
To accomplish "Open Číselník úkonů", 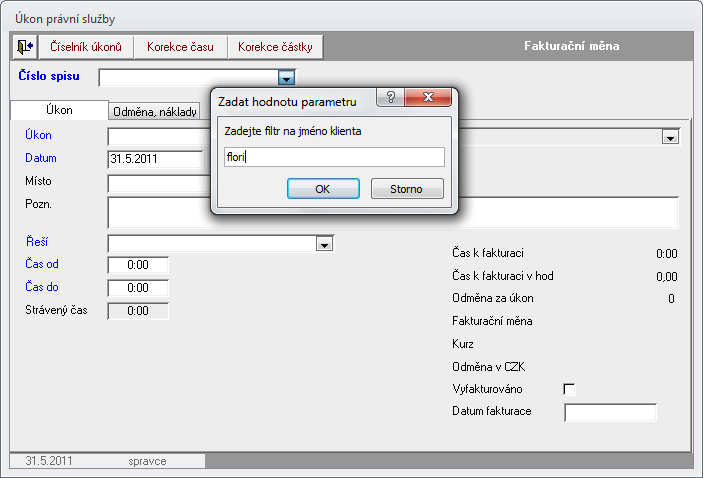I will tap(86, 47).
